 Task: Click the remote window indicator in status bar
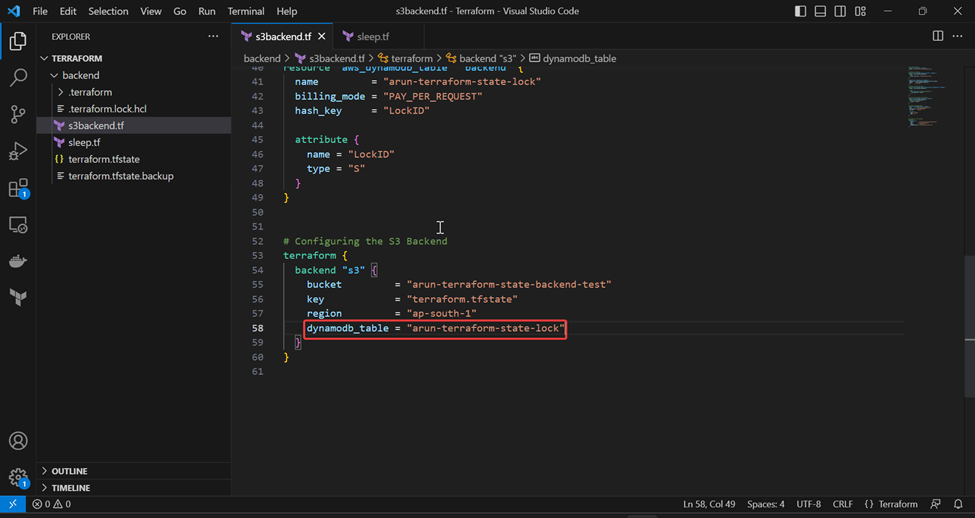click(x=12, y=504)
